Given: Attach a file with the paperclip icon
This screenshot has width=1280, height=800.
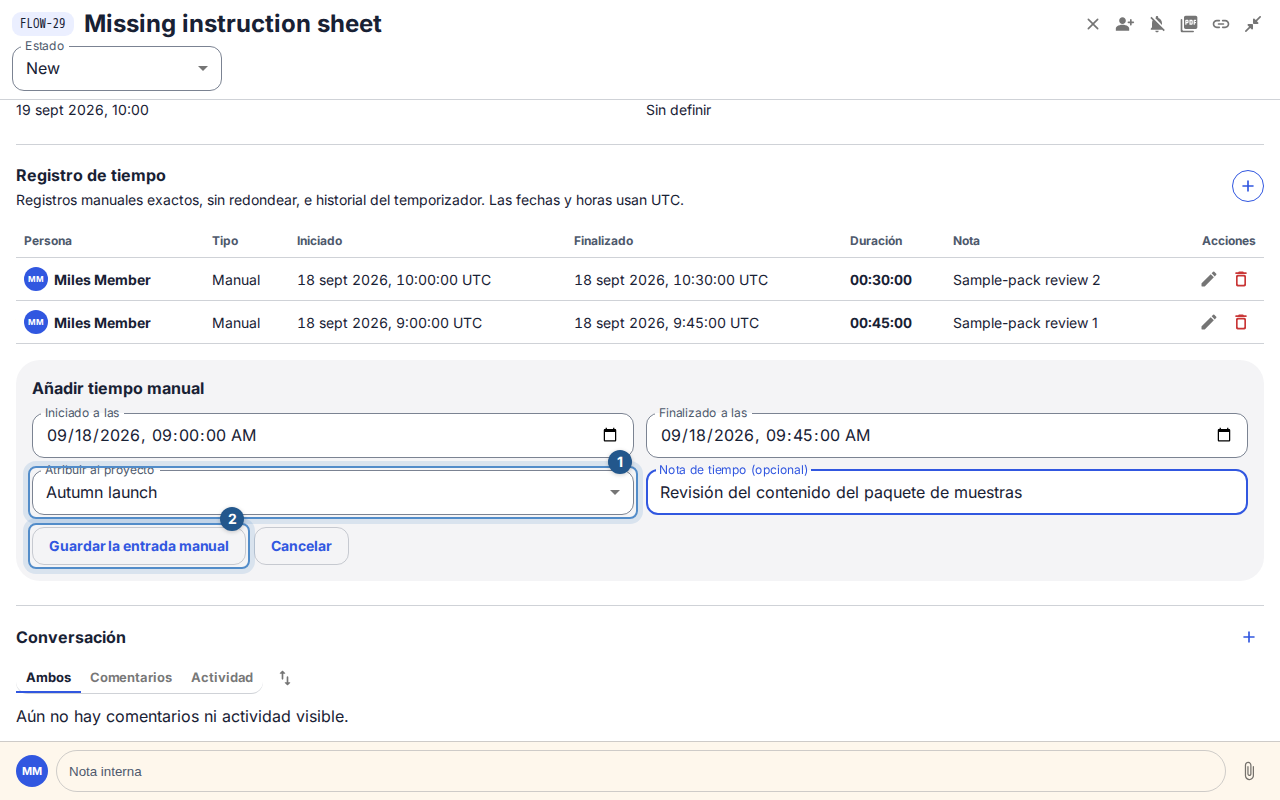Looking at the screenshot, I should click(1249, 771).
